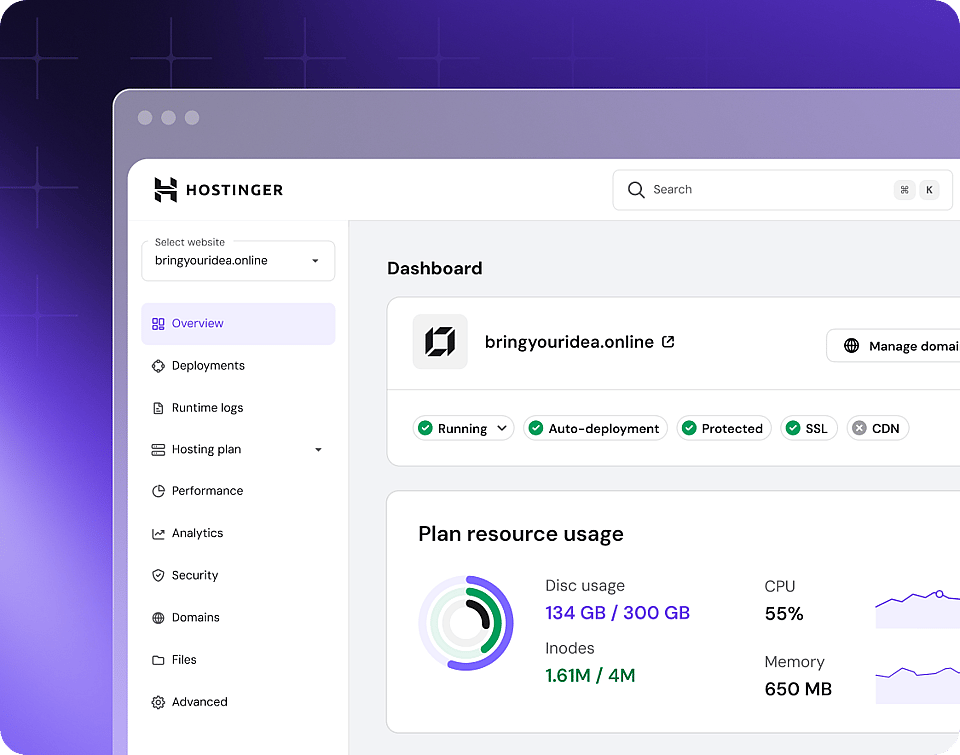The image size is (960, 755).
Task: Click the Protected status badge
Action: click(724, 428)
